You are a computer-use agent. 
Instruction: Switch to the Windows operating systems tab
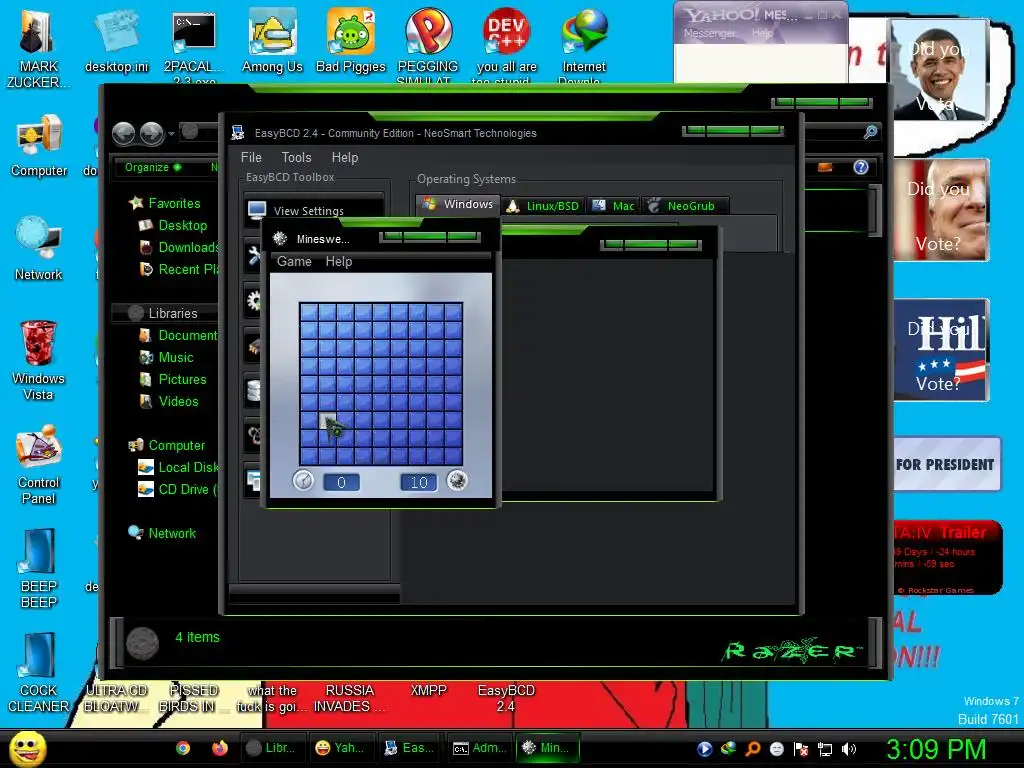pos(458,204)
